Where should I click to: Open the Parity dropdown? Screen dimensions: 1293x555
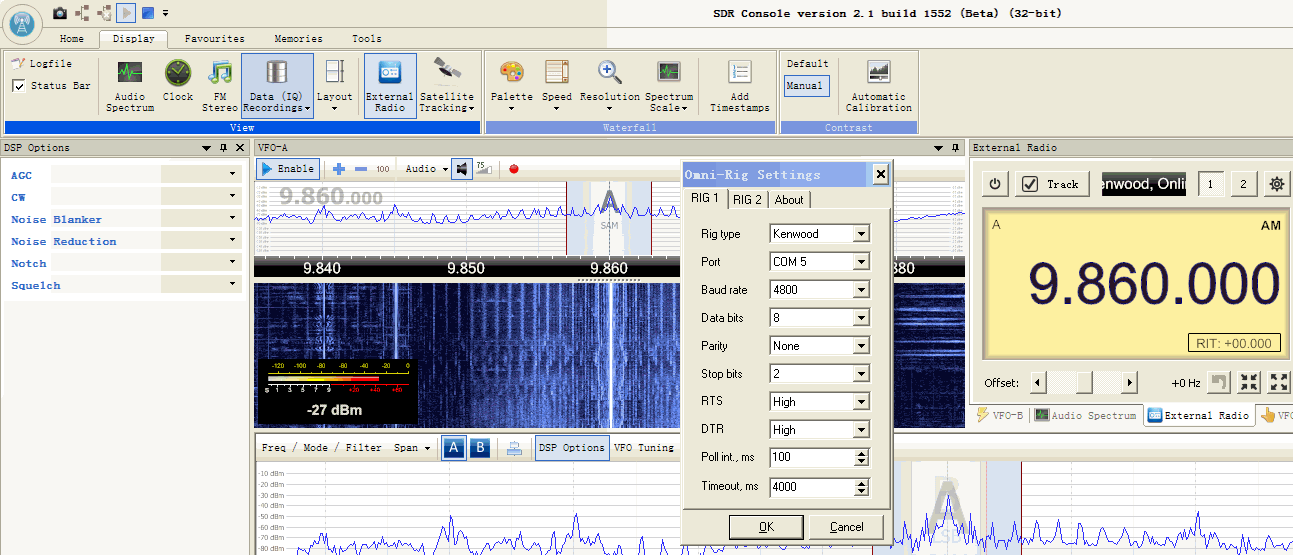click(860, 346)
